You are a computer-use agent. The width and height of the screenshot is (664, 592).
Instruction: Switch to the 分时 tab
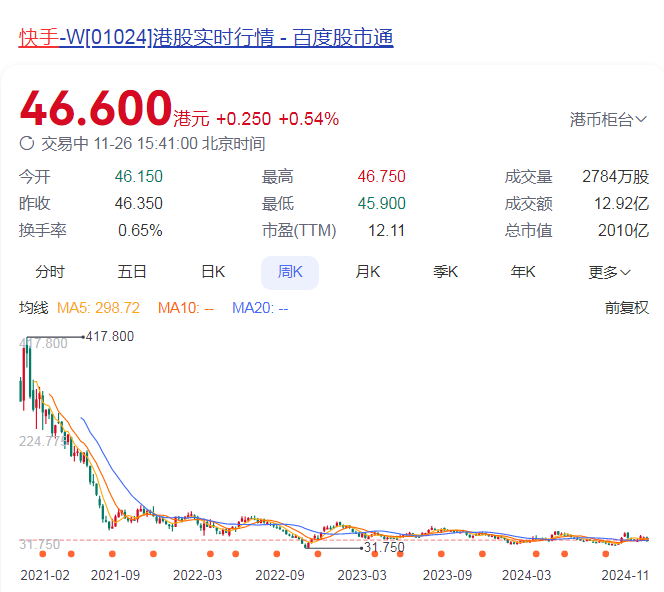(50, 272)
